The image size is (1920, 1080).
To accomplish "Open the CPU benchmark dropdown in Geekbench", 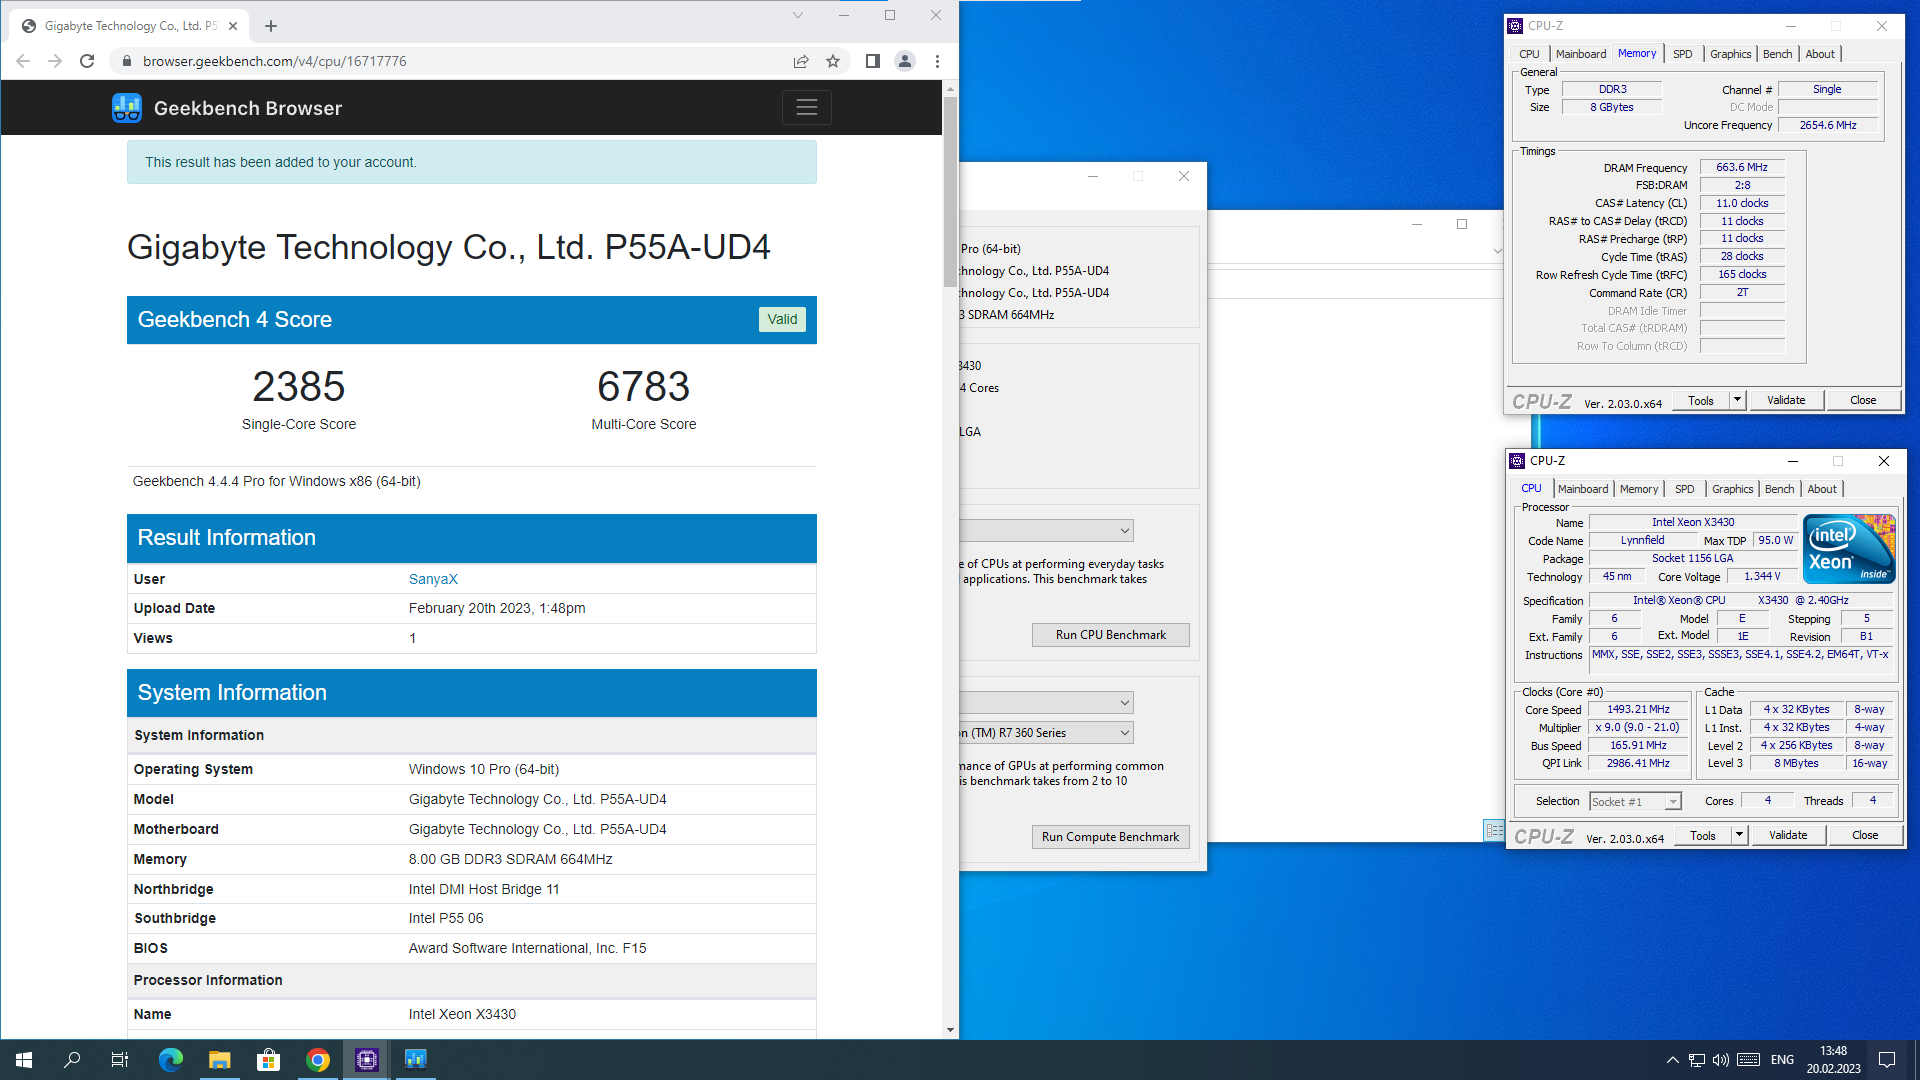I will click(x=1046, y=530).
